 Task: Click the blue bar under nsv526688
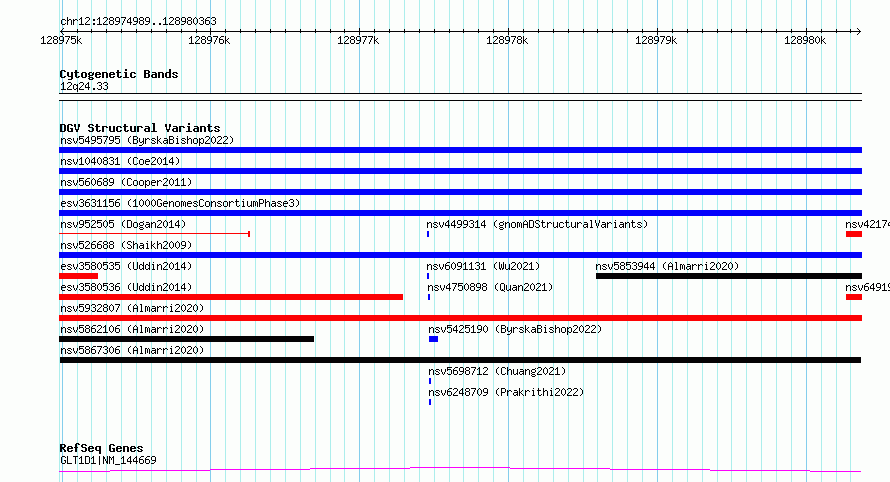pyautogui.click(x=460, y=255)
